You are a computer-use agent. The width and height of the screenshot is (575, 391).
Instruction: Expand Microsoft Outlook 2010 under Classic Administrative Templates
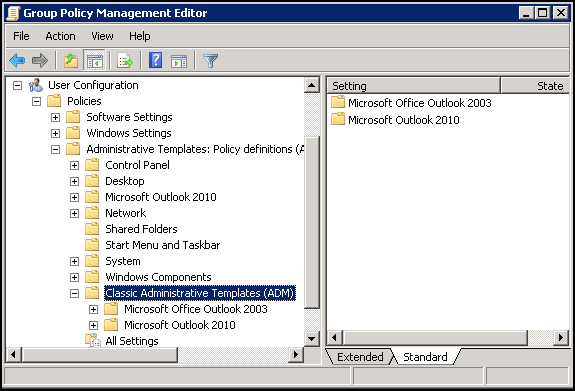[94, 325]
